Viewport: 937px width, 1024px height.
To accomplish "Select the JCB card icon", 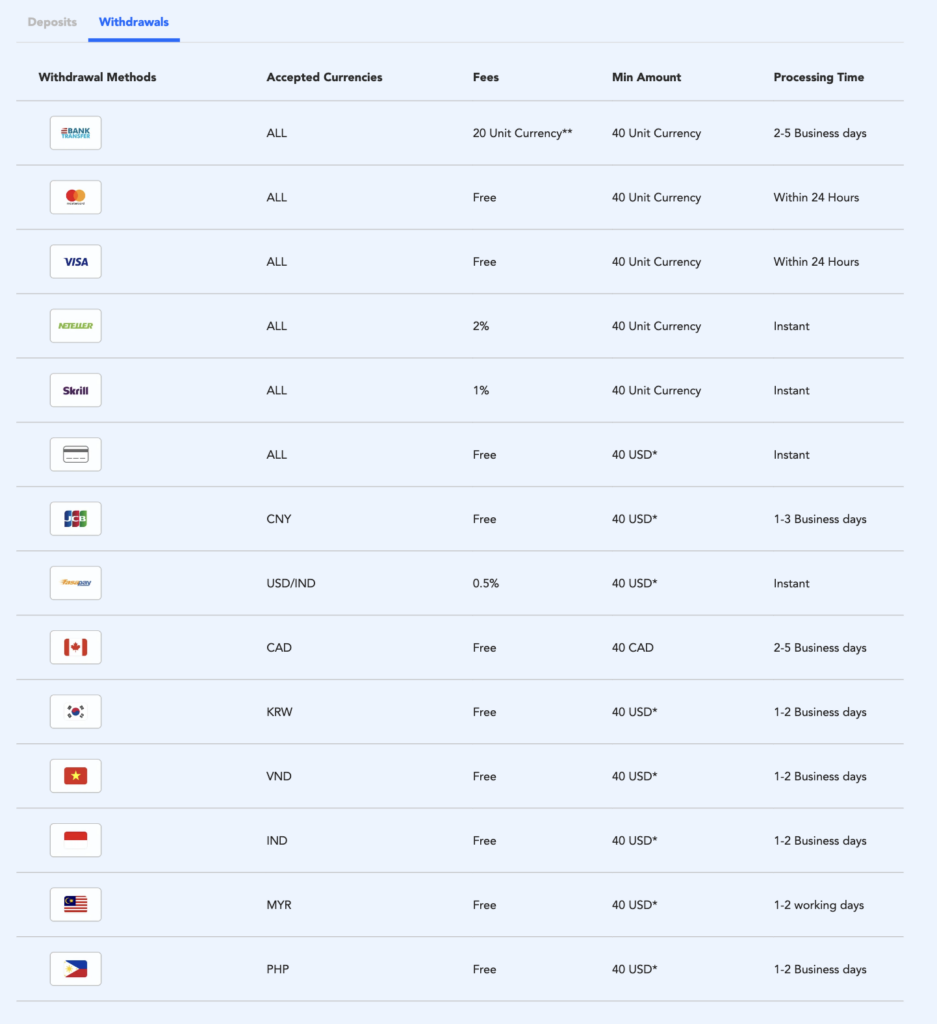I will [76, 519].
